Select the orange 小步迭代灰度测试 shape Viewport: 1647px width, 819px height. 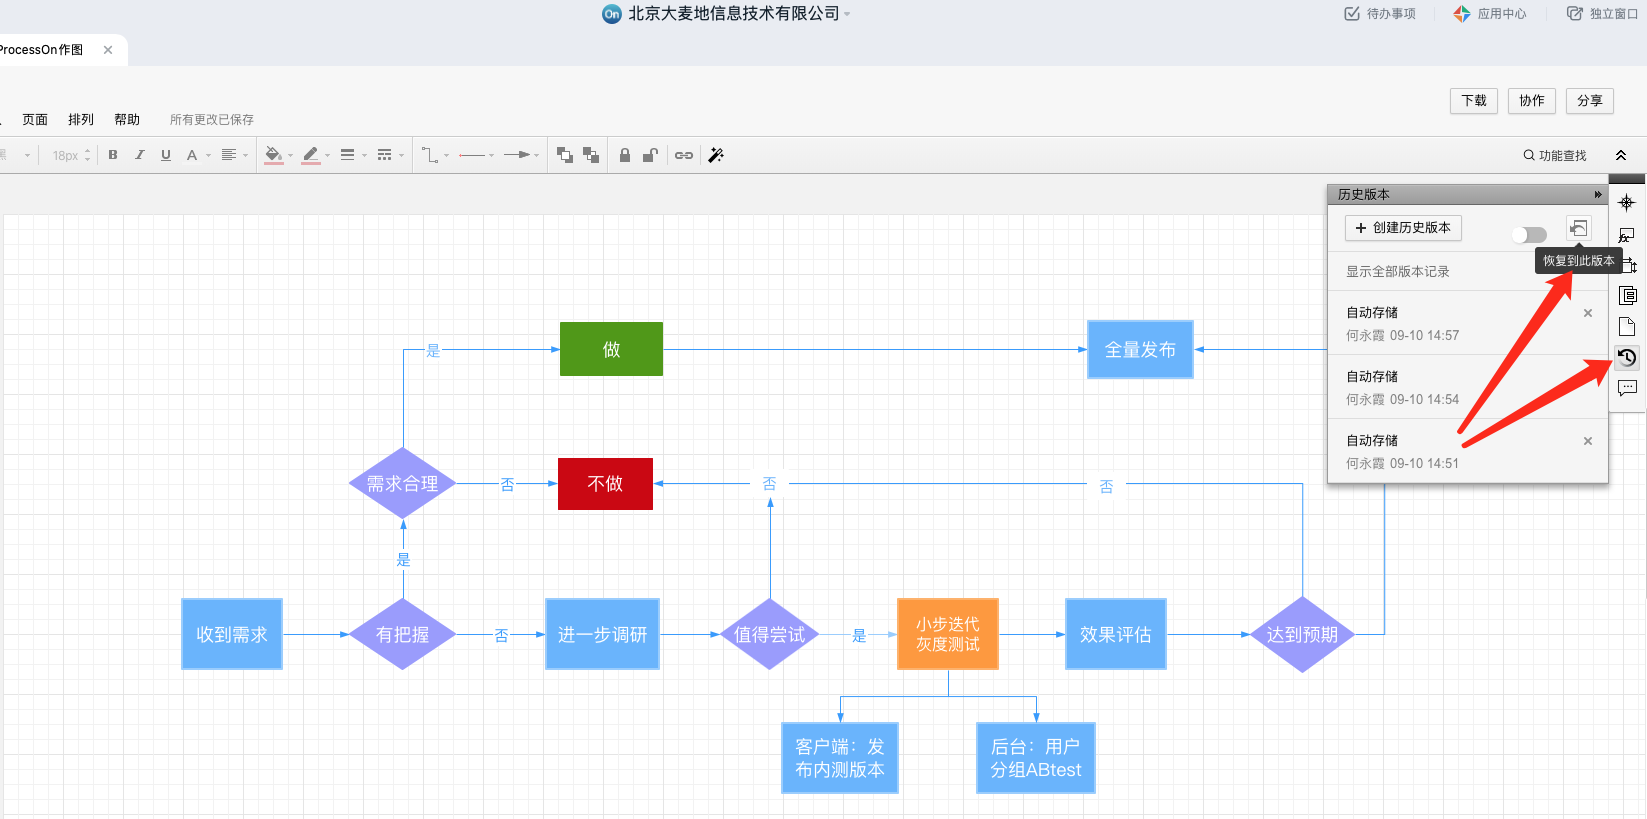948,634
